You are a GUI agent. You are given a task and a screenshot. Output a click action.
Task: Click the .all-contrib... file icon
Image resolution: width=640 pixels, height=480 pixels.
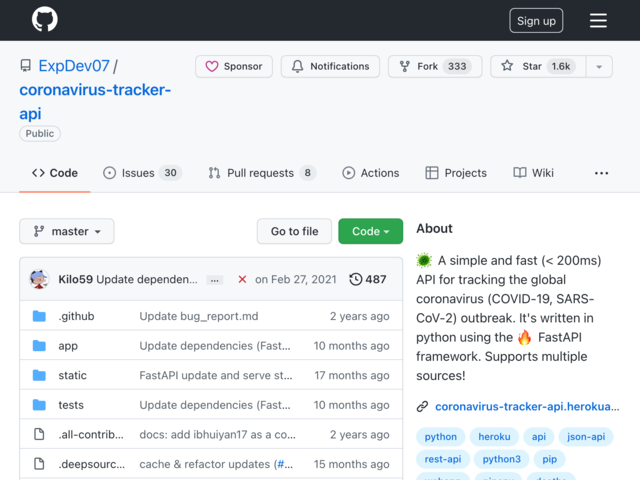(39, 434)
